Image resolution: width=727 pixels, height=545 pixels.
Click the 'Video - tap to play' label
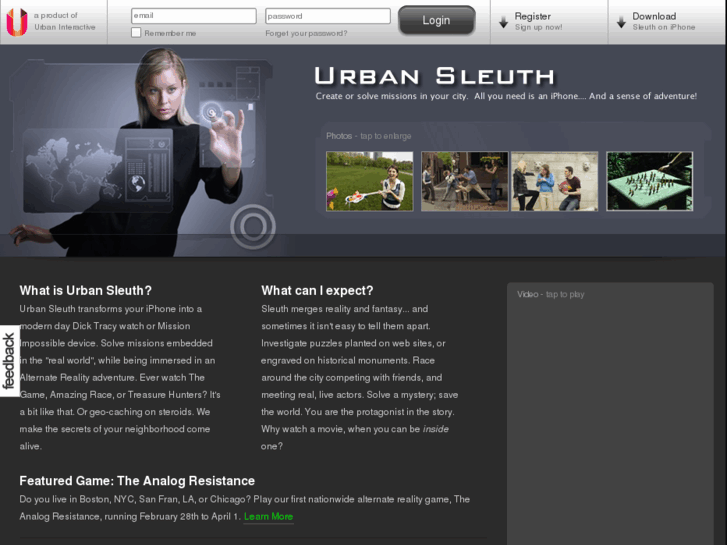point(551,294)
